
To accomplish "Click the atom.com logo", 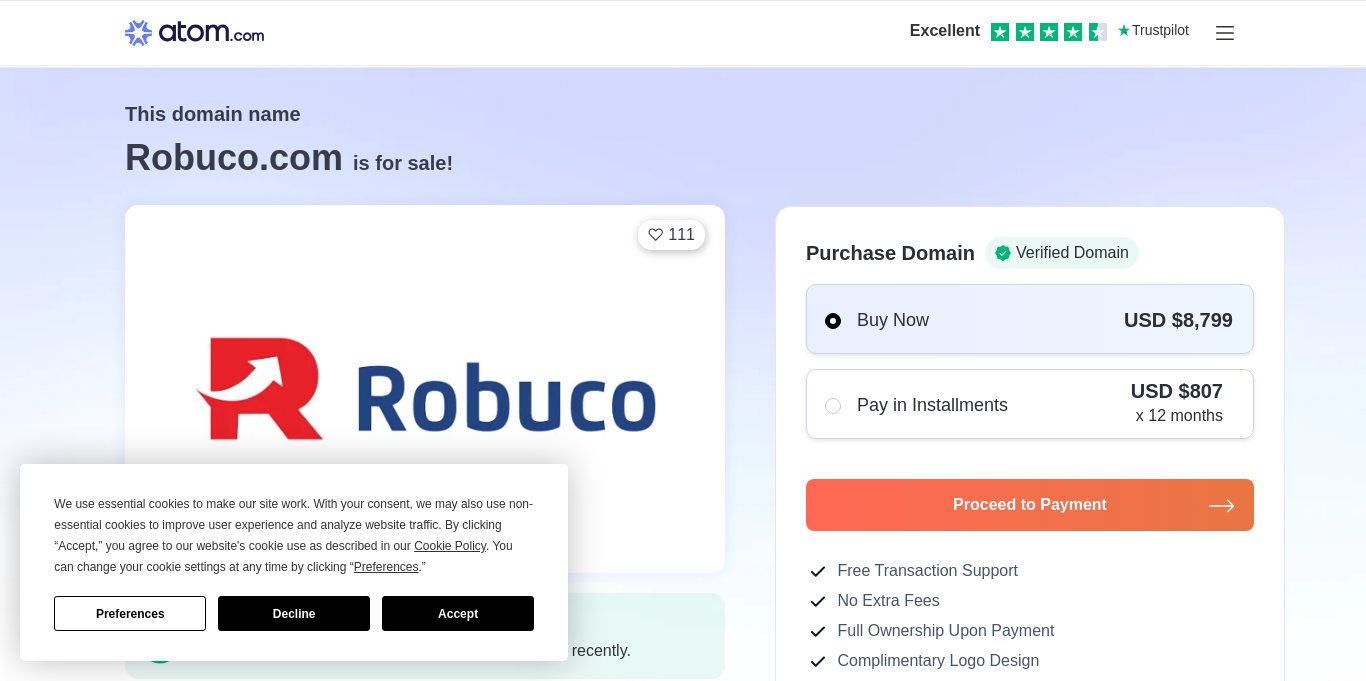I will pos(195,33).
